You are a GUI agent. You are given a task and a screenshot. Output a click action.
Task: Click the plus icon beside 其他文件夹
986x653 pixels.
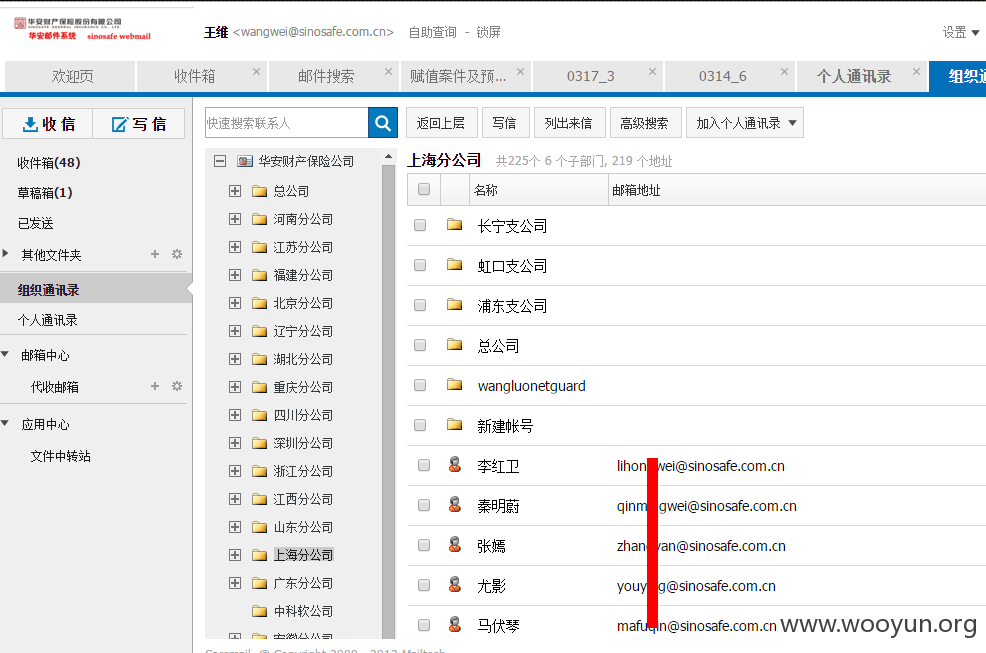click(x=155, y=254)
